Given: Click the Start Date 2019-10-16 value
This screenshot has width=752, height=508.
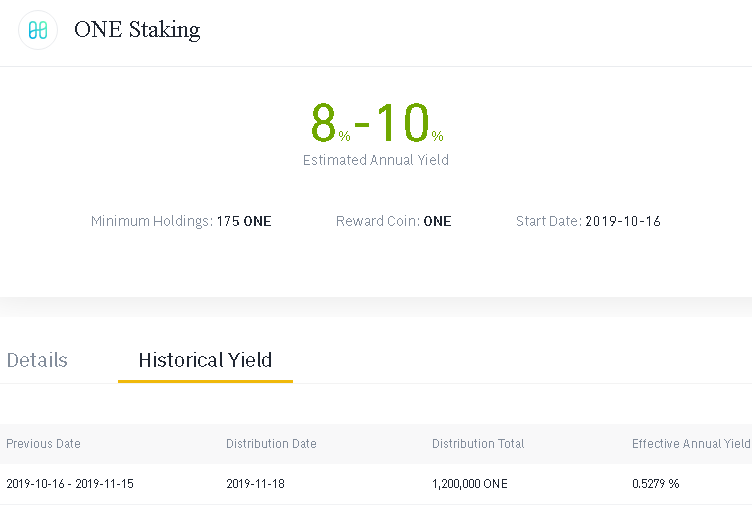Looking at the screenshot, I should 623,221.
